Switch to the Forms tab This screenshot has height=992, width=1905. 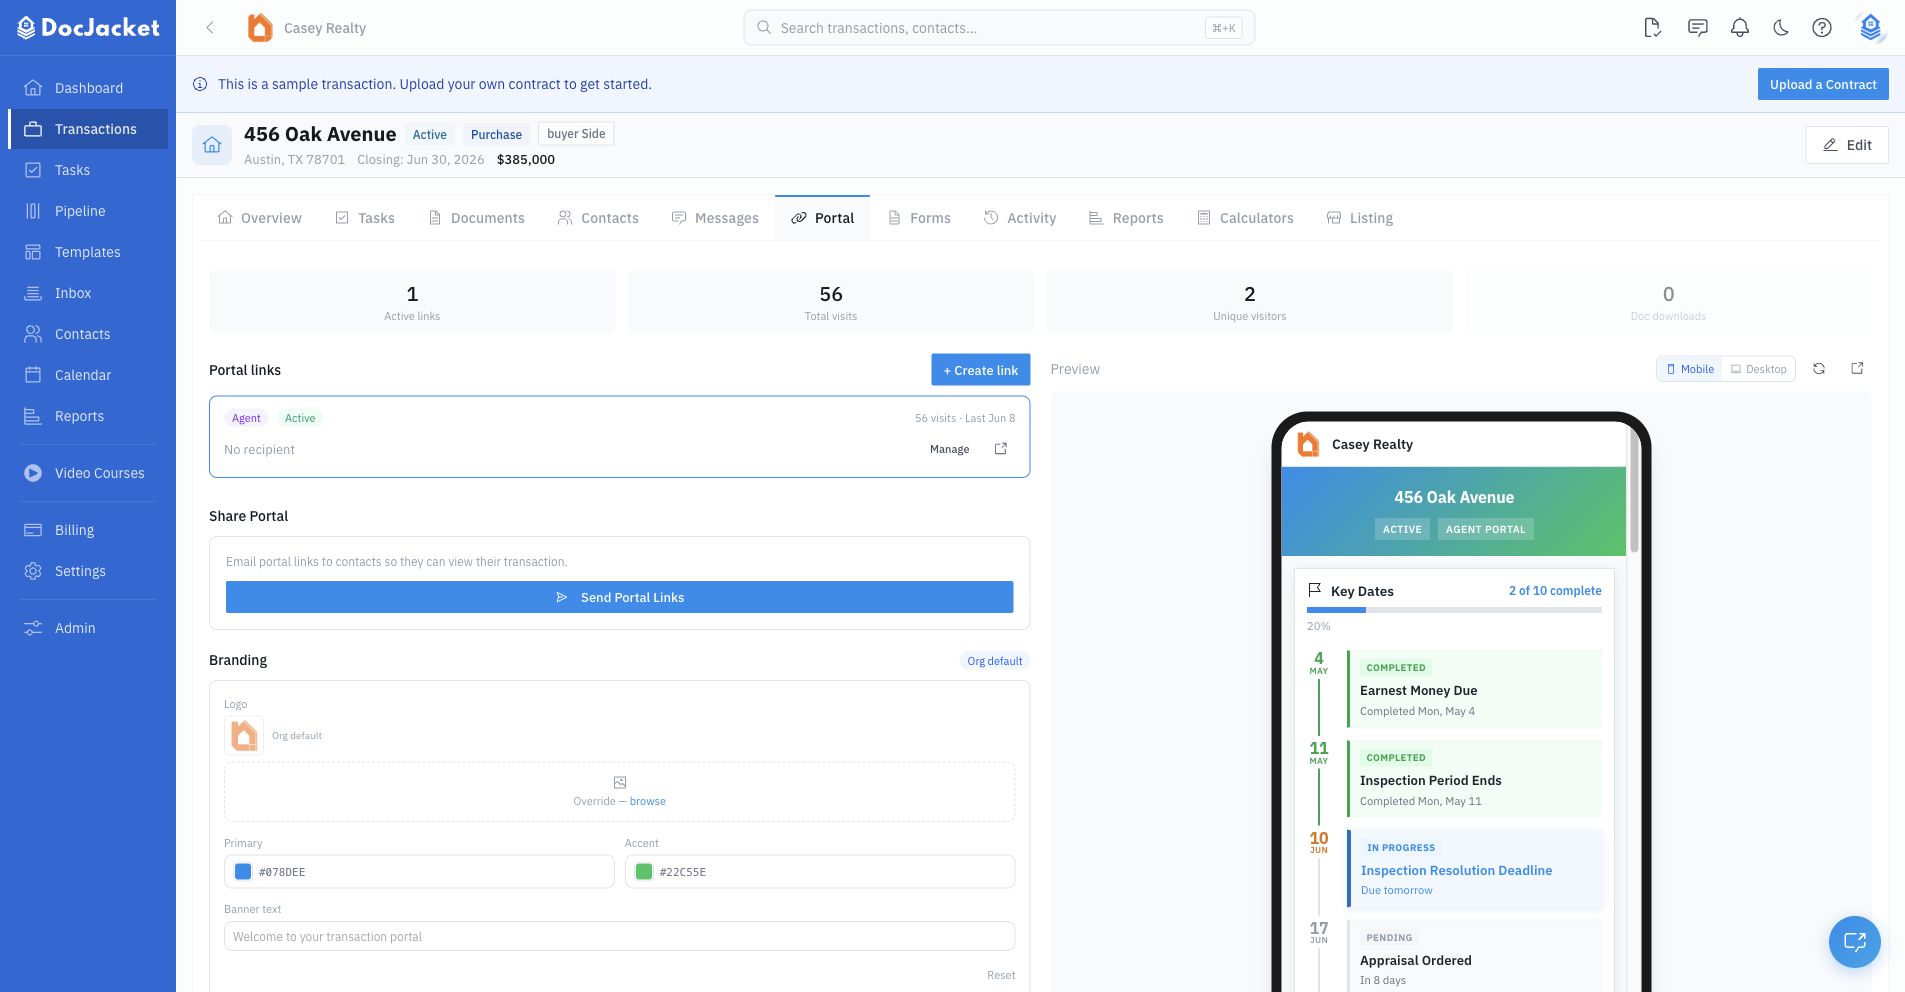click(920, 218)
